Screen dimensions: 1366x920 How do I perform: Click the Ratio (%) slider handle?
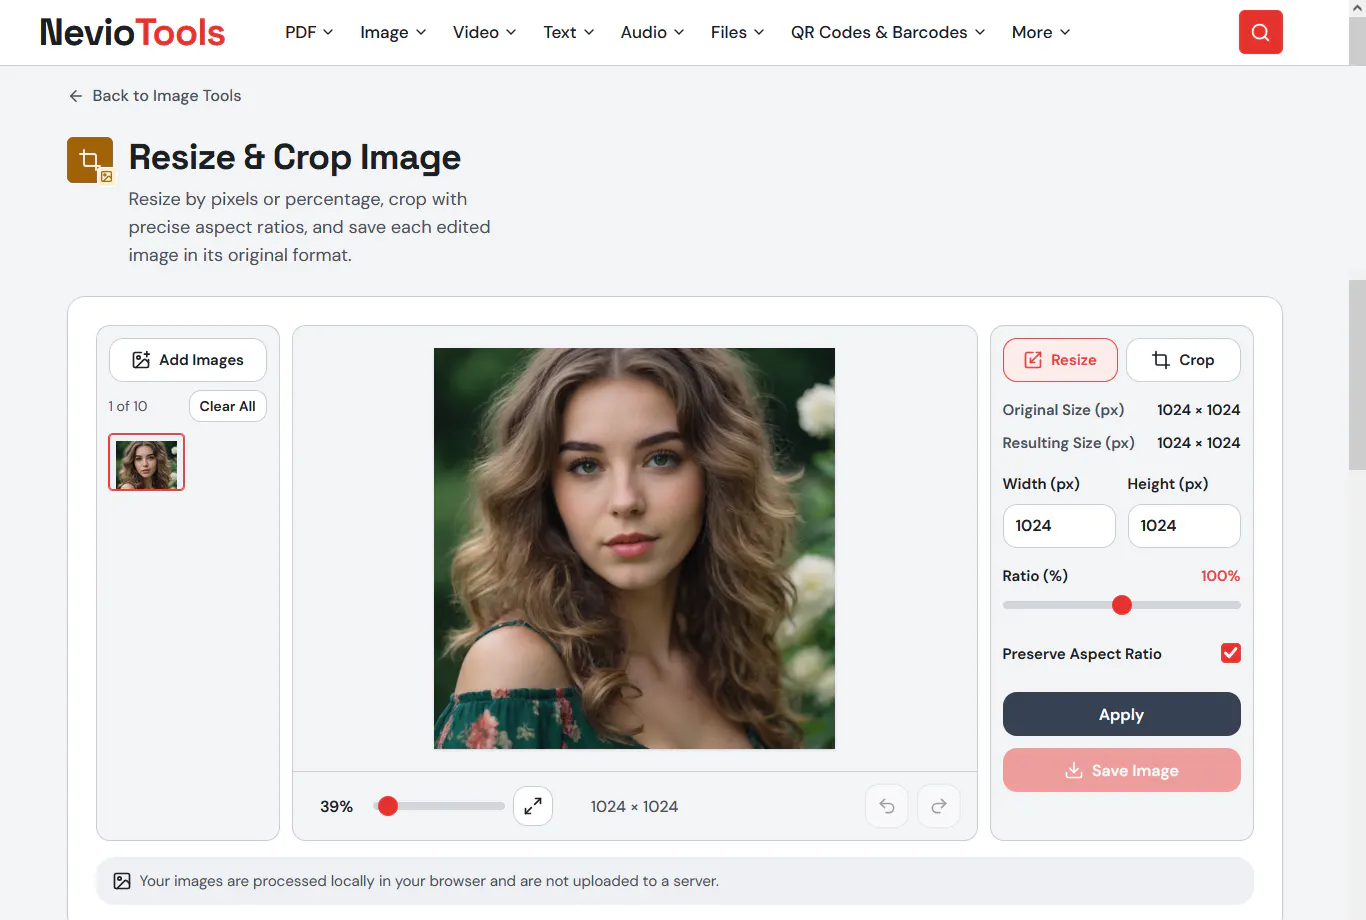[x=1122, y=605]
